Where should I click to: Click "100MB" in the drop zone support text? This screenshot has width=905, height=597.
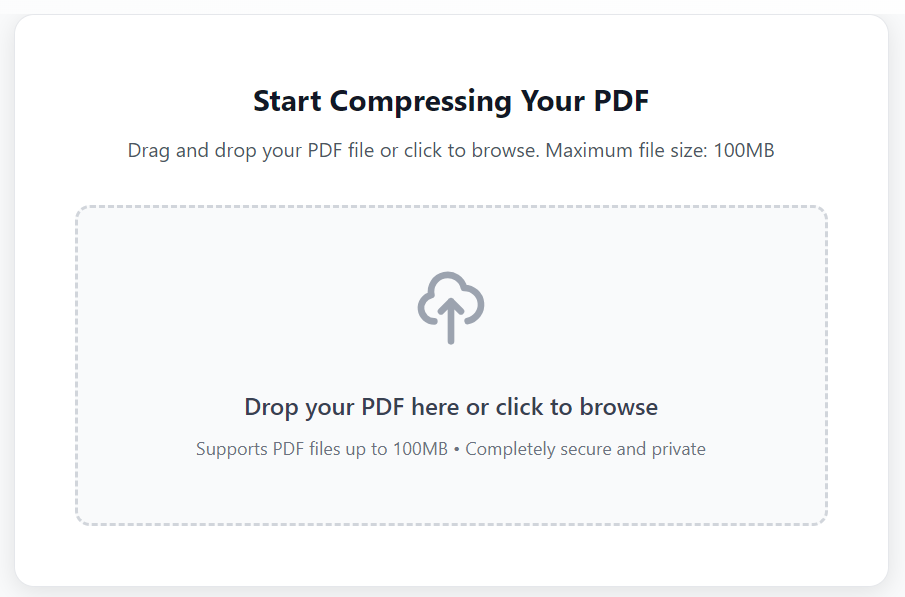[x=420, y=449]
